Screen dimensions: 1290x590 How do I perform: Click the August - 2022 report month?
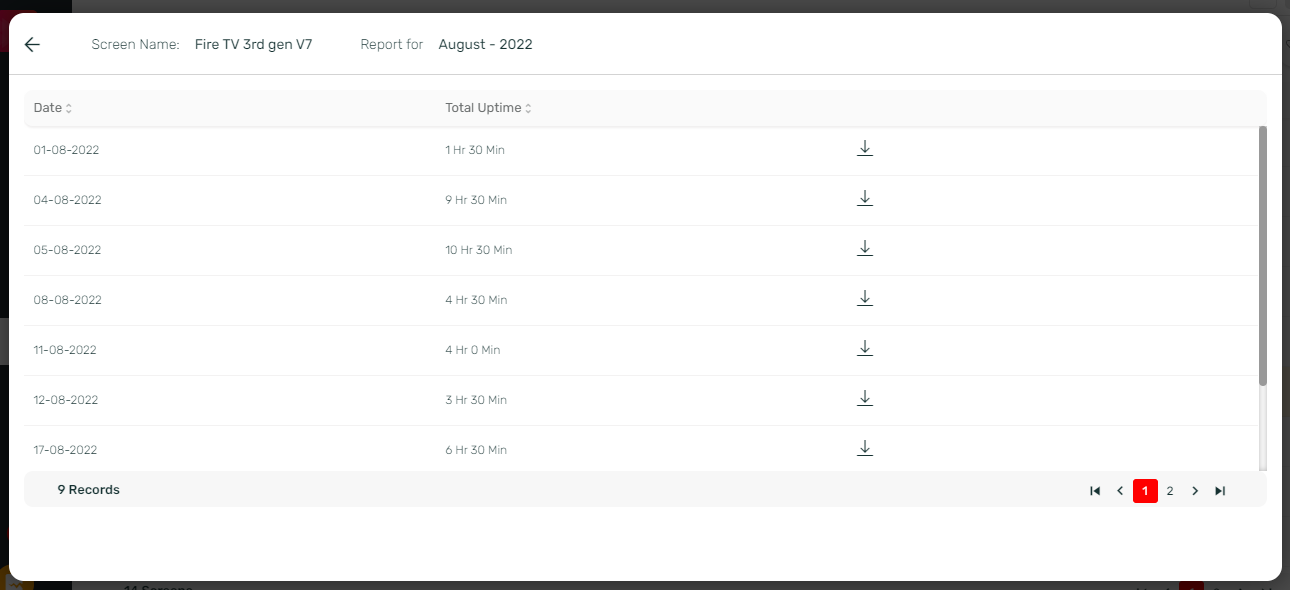pyautogui.click(x=485, y=45)
